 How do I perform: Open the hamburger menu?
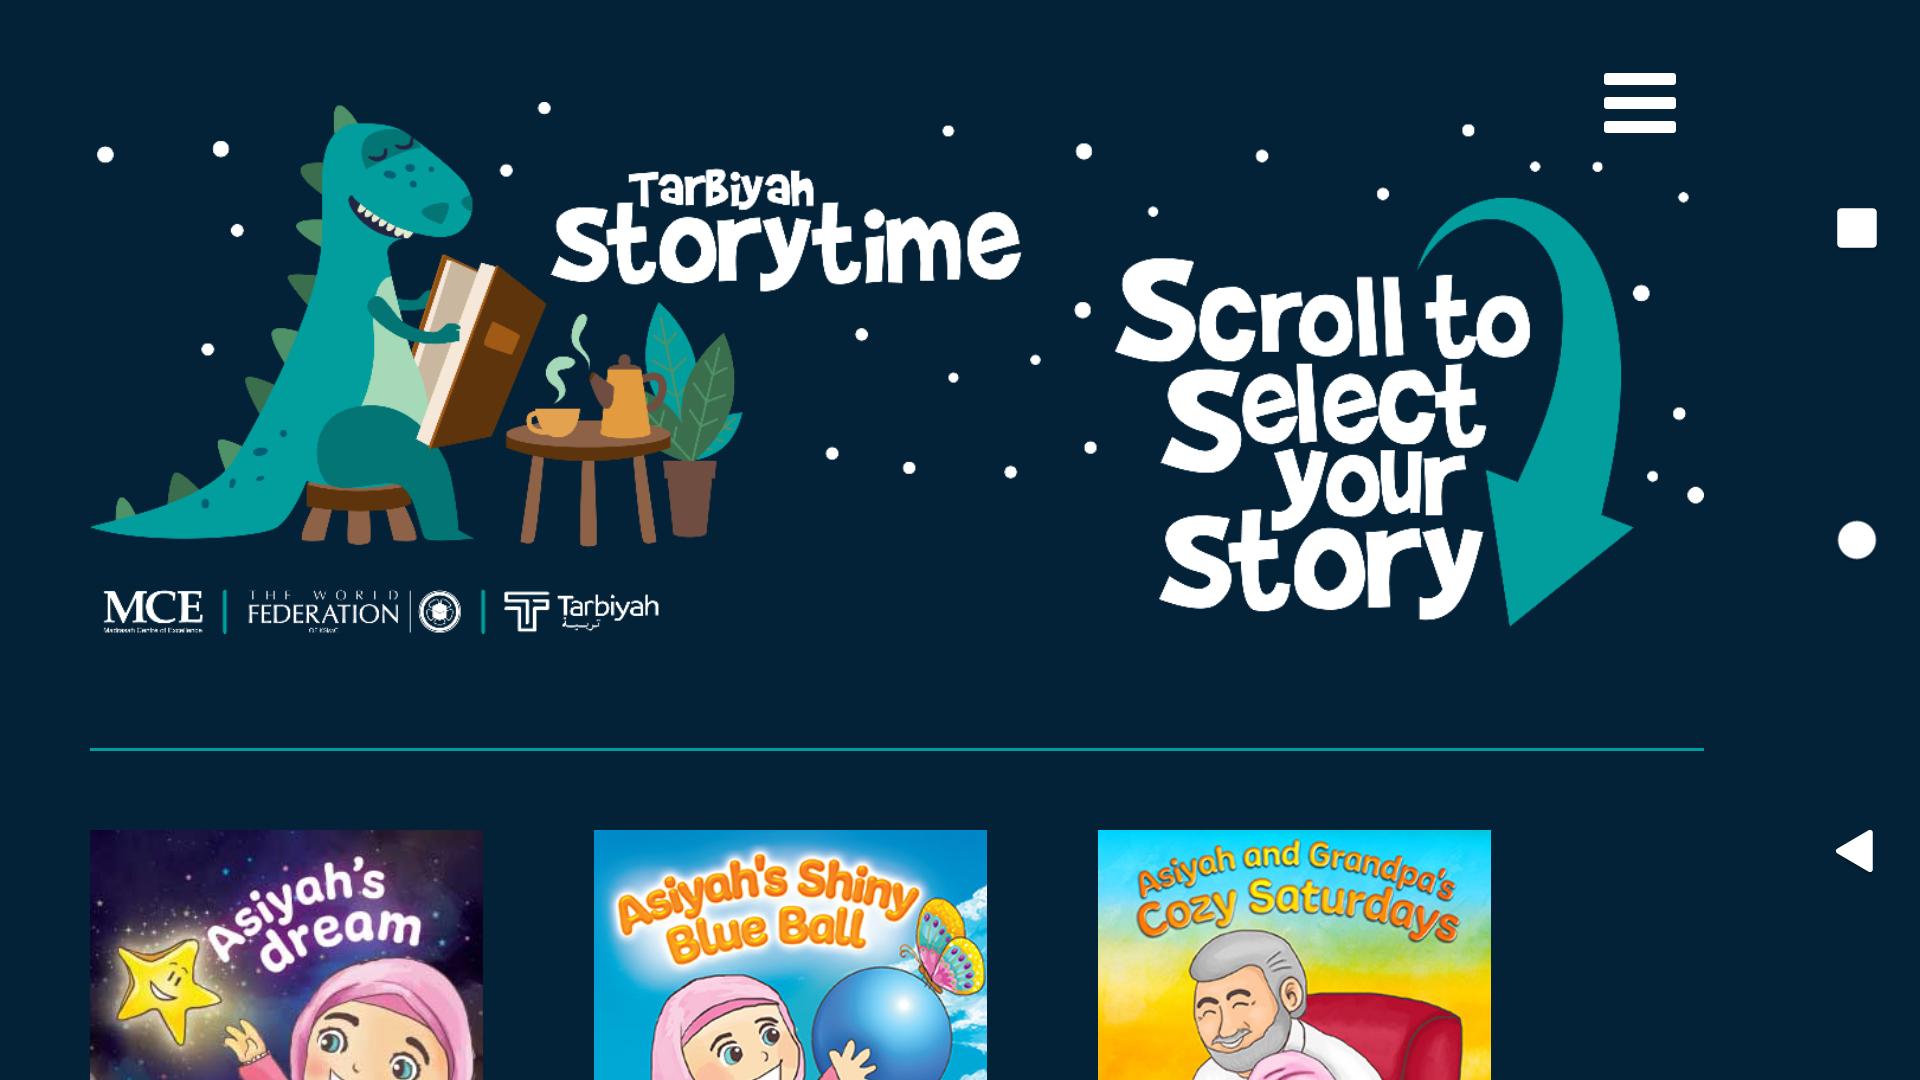point(1639,102)
